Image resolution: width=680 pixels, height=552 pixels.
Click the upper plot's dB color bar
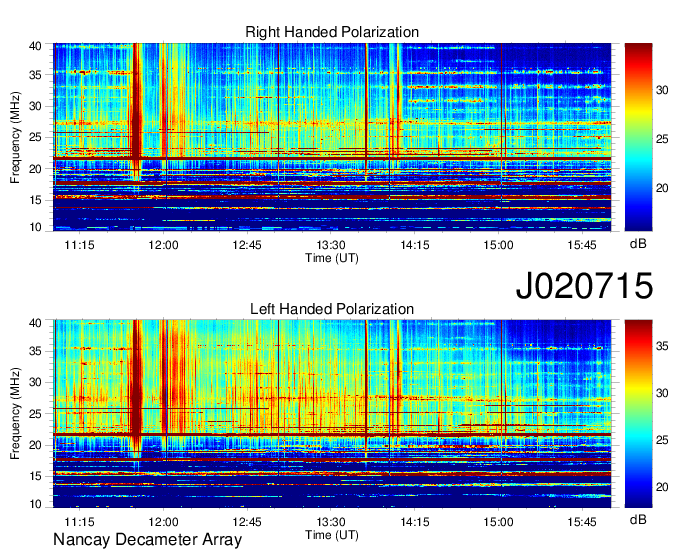[638, 137]
